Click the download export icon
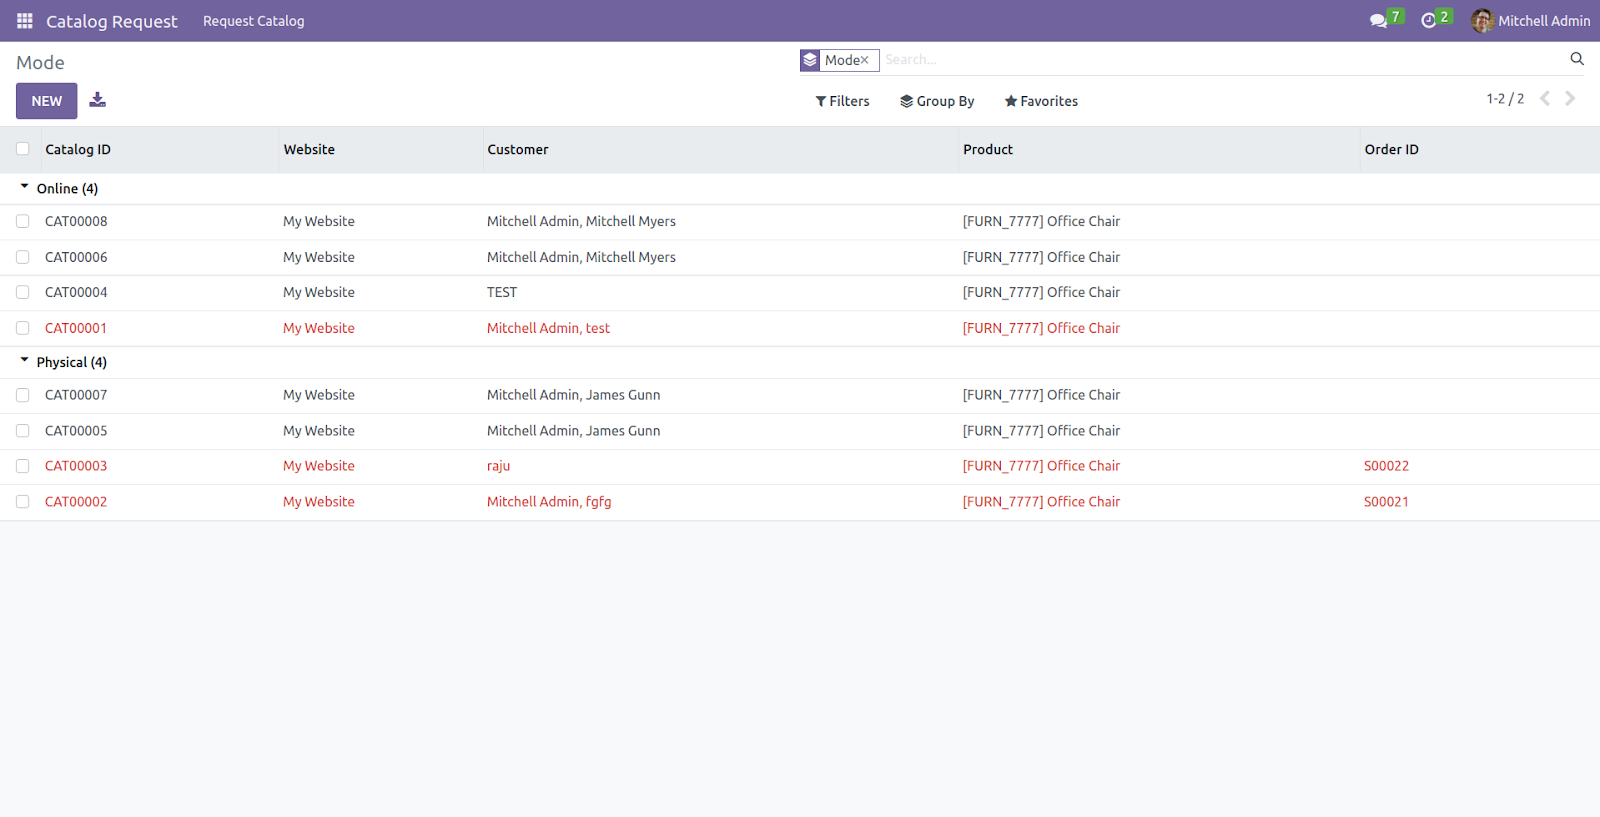Viewport: 1600px width, 817px height. [x=97, y=100]
